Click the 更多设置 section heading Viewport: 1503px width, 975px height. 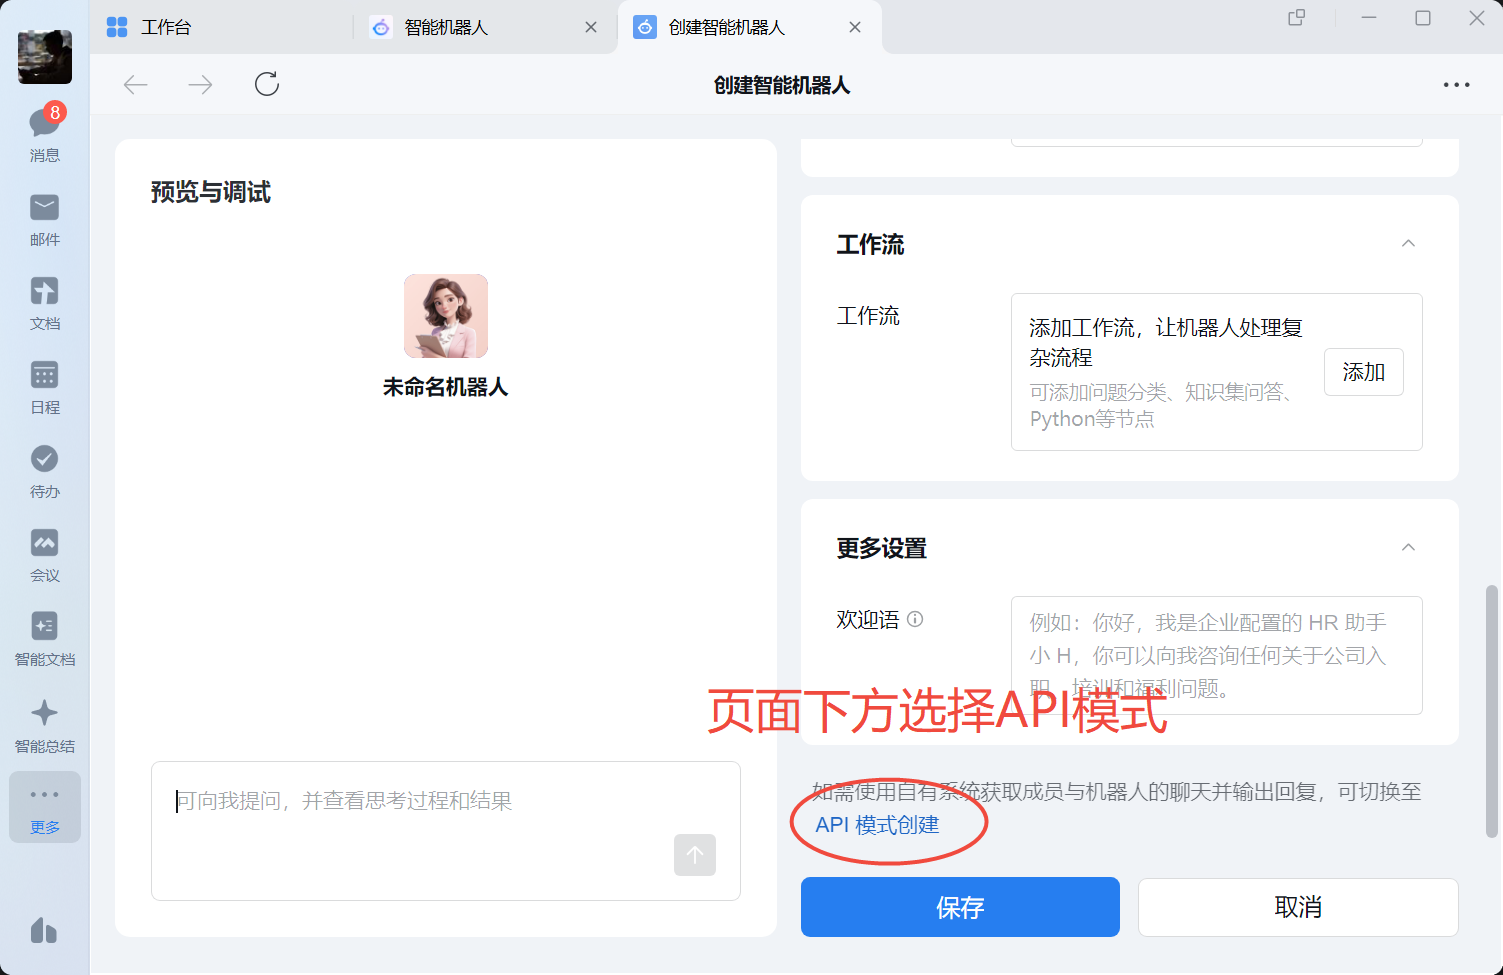pyautogui.click(x=882, y=548)
